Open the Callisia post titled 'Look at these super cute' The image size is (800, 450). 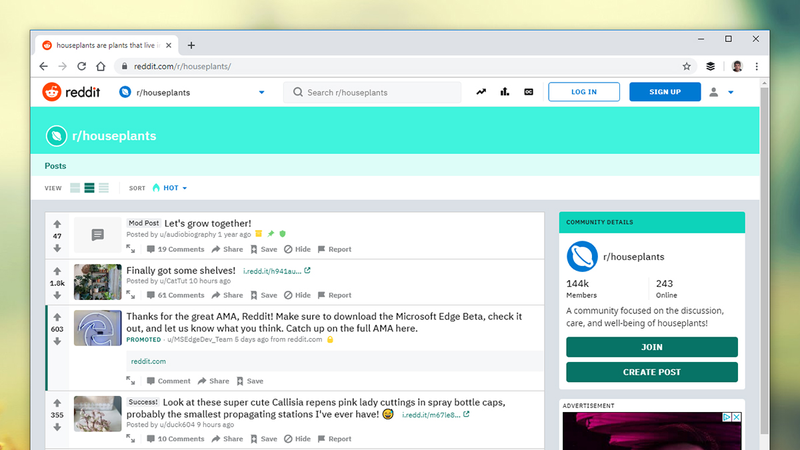point(316,408)
